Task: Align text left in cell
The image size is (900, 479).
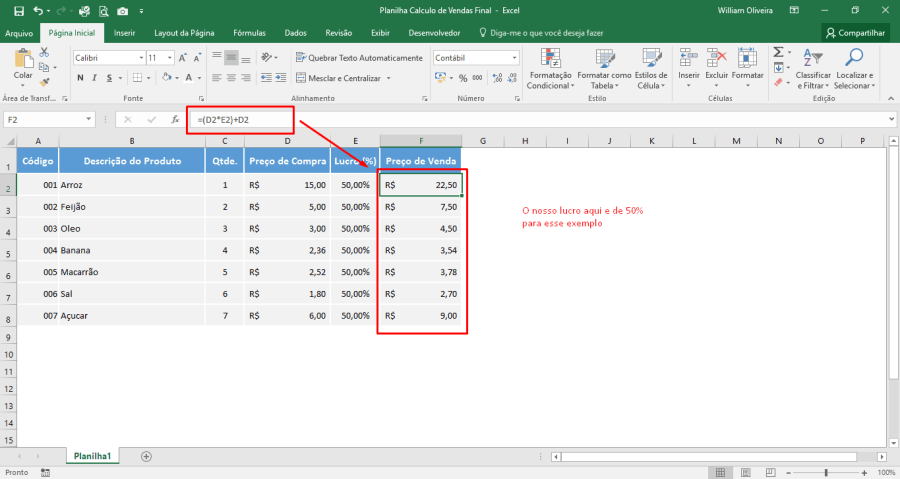Action: click(x=216, y=77)
